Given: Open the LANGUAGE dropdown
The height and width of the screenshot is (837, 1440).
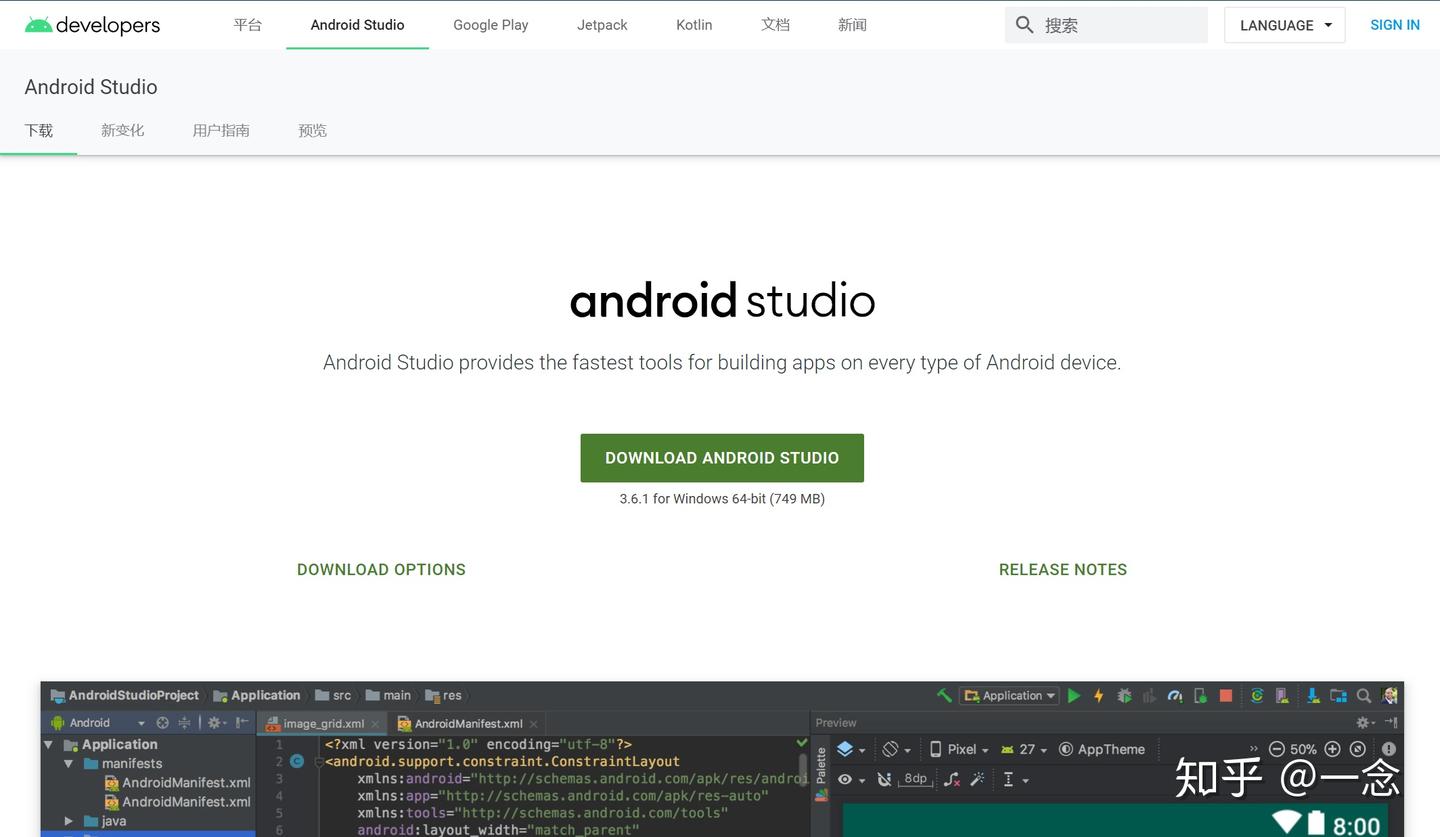Looking at the screenshot, I should pyautogui.click(x=1284, y=25).
